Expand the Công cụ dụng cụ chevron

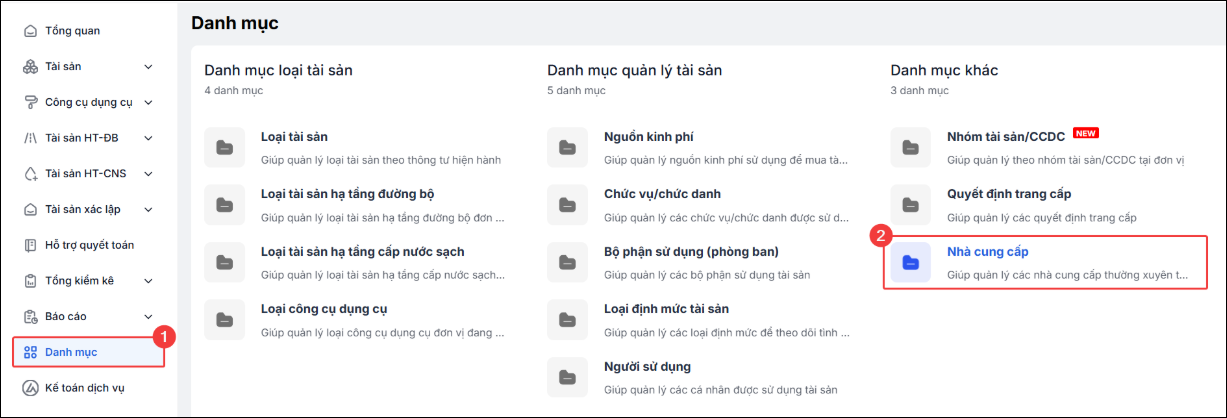(x=148, y=102)
